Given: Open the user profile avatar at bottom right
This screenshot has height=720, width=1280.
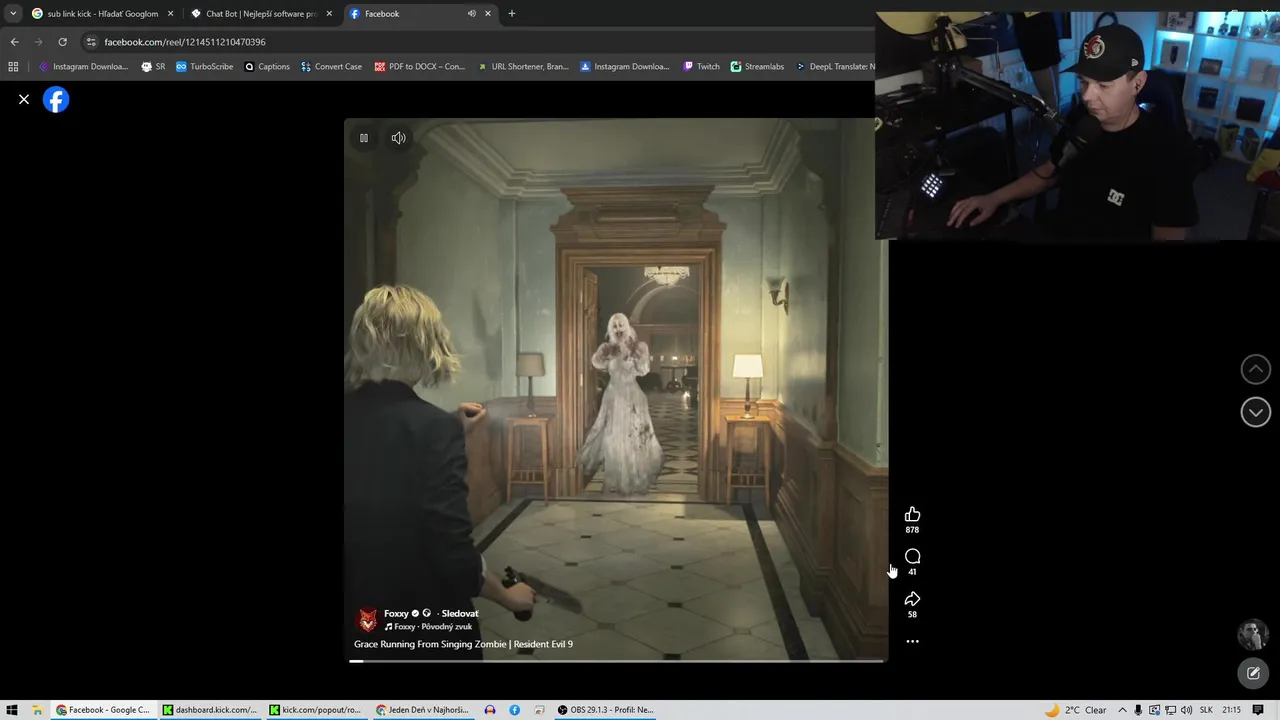Looking at the screenshot, I should click(1253, 635).
